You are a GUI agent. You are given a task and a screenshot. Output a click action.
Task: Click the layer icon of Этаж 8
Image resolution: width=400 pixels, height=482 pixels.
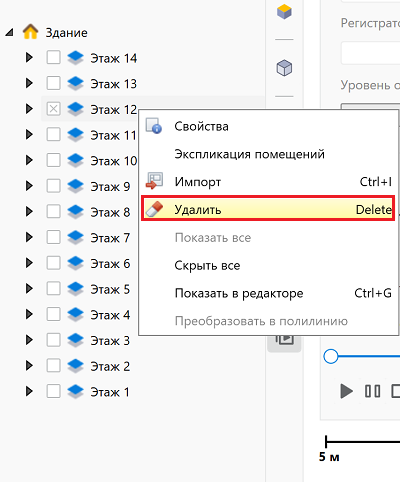(x=76, y=212)
